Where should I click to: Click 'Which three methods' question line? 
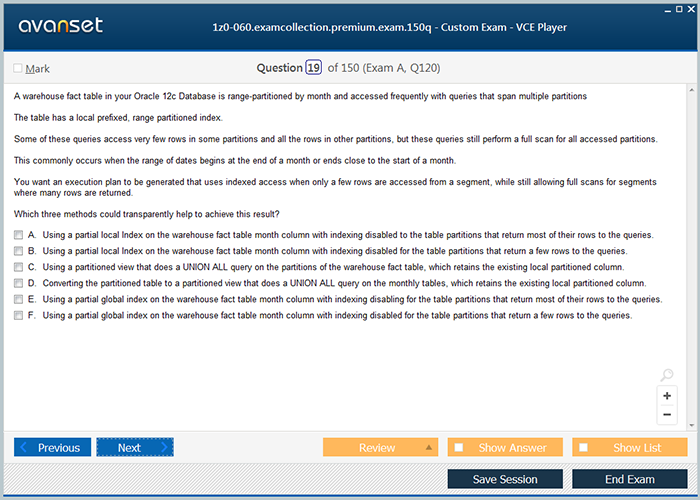coord(146,214)
